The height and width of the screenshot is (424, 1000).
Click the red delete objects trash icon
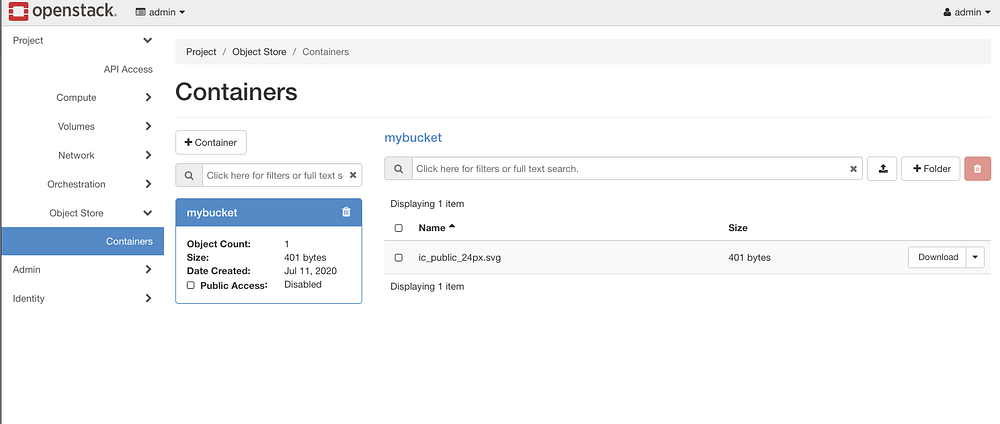click(x=977, y=169)
